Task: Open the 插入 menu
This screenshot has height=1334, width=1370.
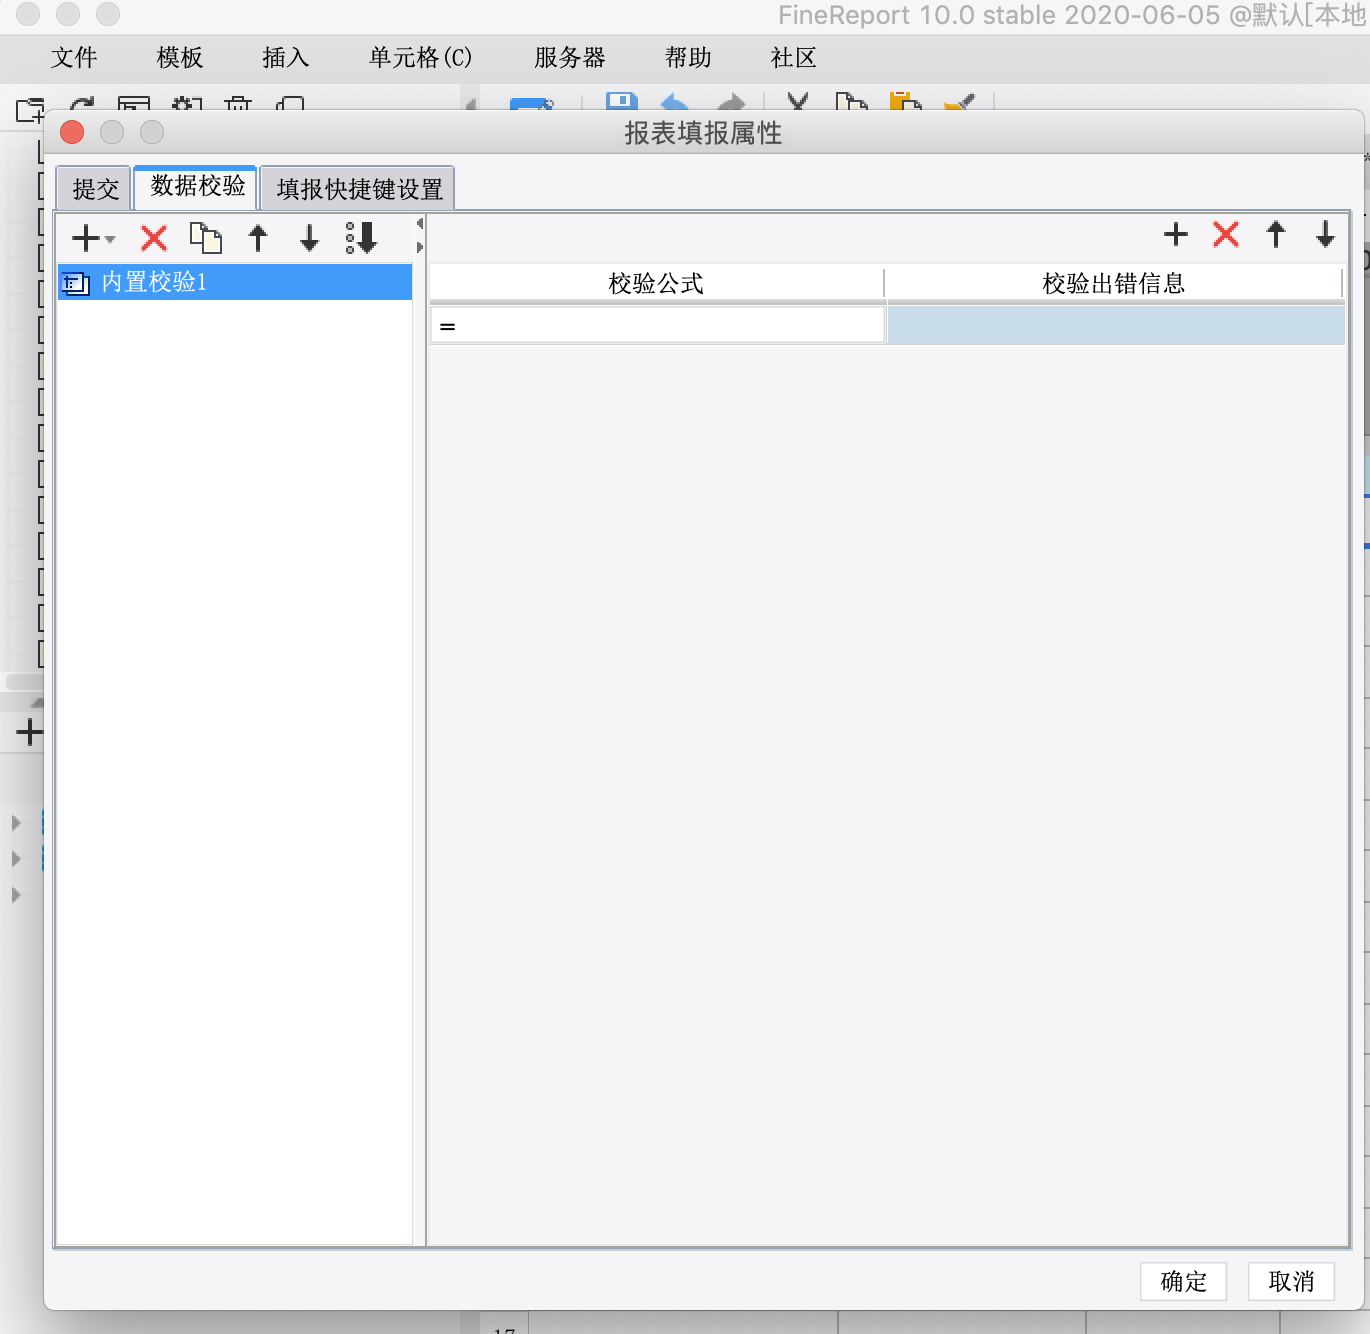Action: pos(286,58)
